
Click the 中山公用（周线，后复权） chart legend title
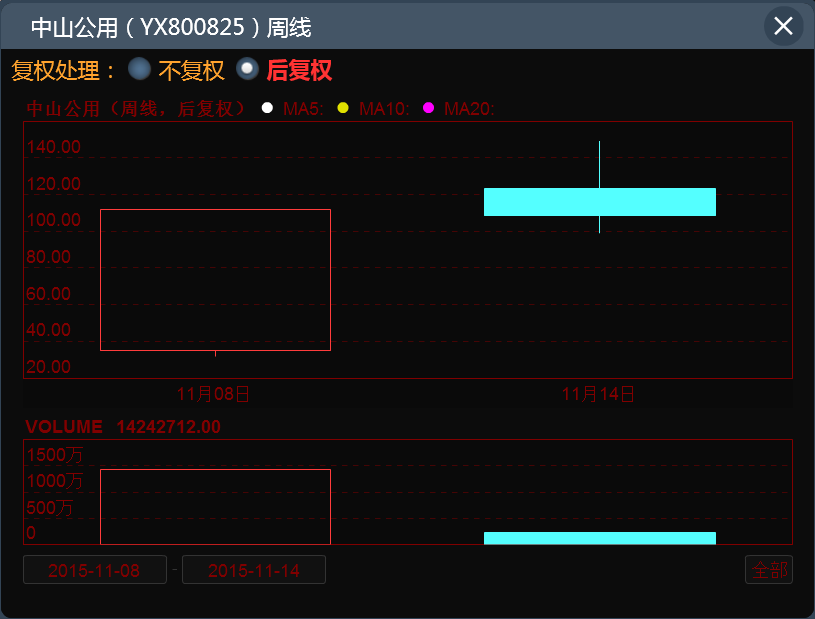[137, 108]
